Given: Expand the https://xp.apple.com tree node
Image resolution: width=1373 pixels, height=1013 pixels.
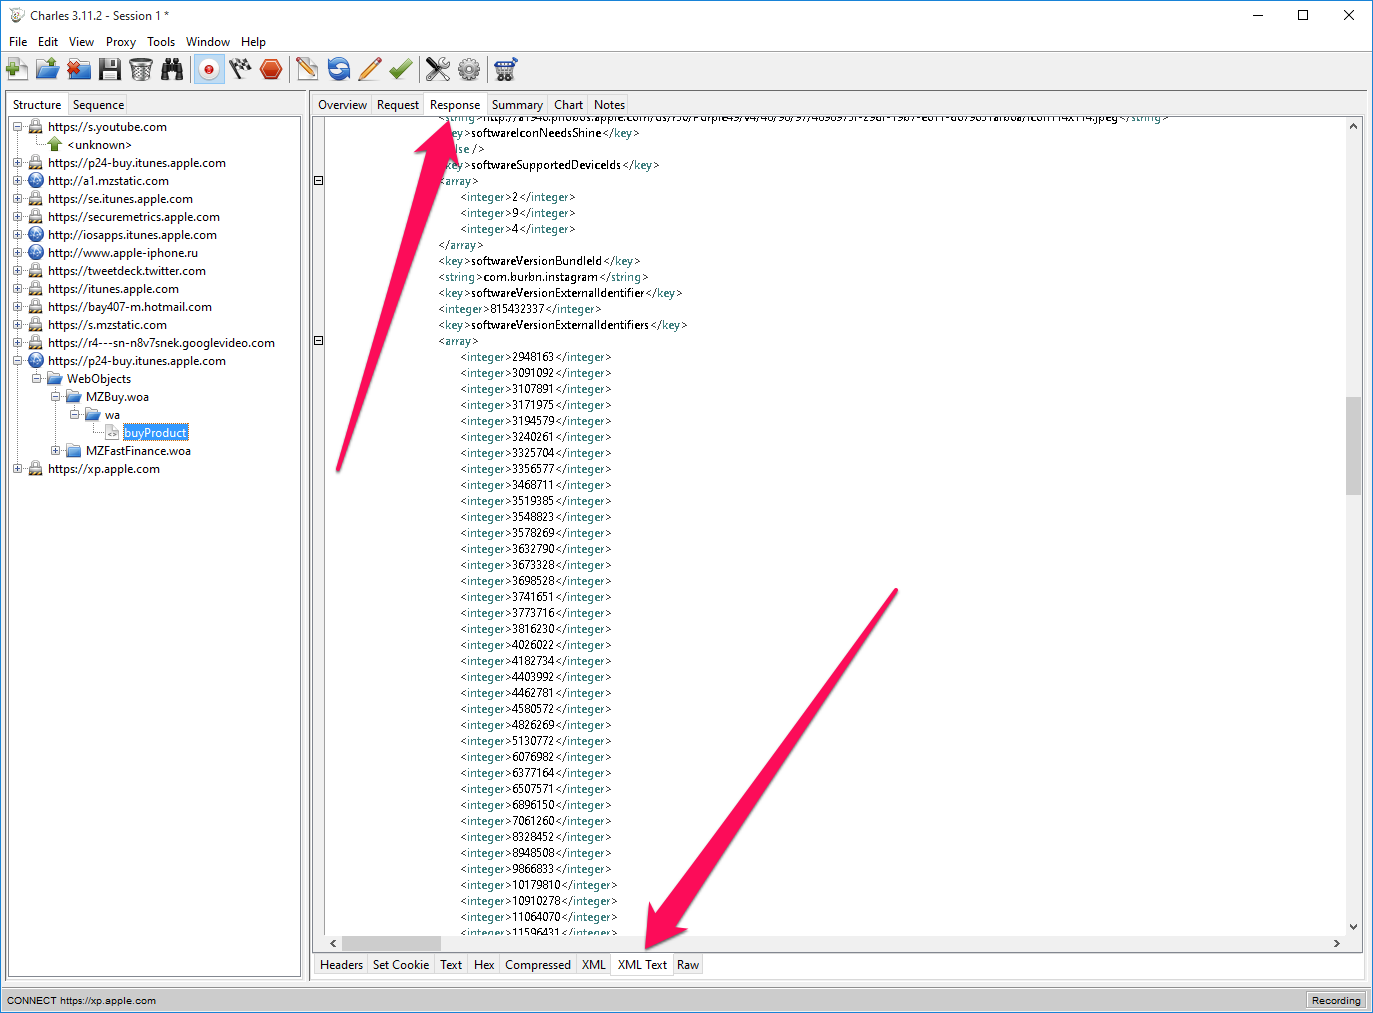Looking at the screenshot, I should [17, 469].
